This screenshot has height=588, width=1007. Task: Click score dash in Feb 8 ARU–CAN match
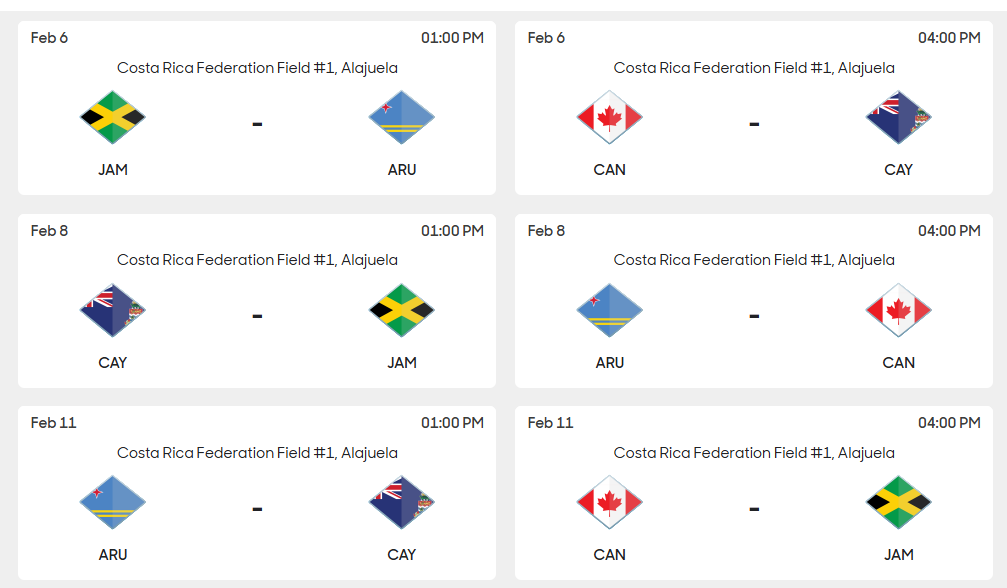pos(754,316)
